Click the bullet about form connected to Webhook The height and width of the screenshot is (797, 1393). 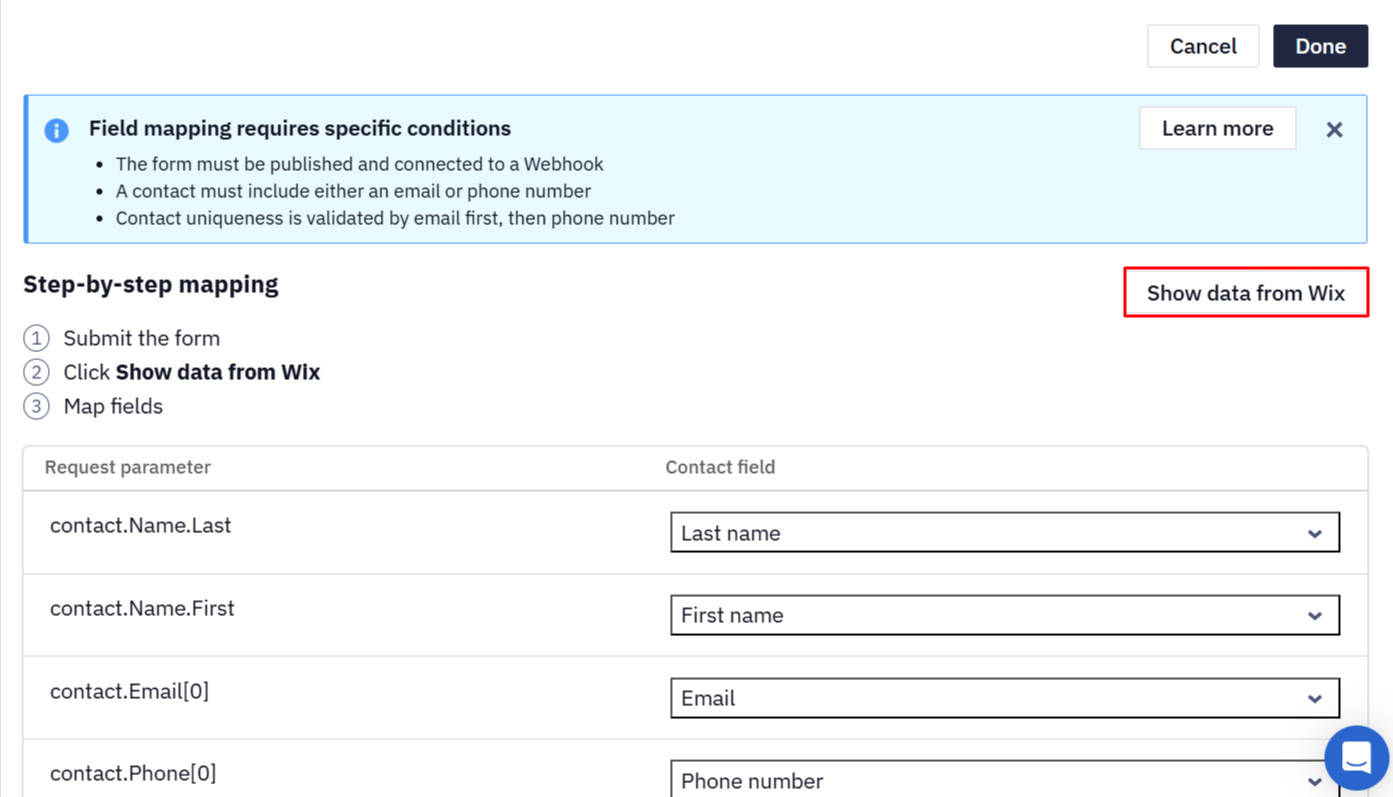tap(359, 164)
